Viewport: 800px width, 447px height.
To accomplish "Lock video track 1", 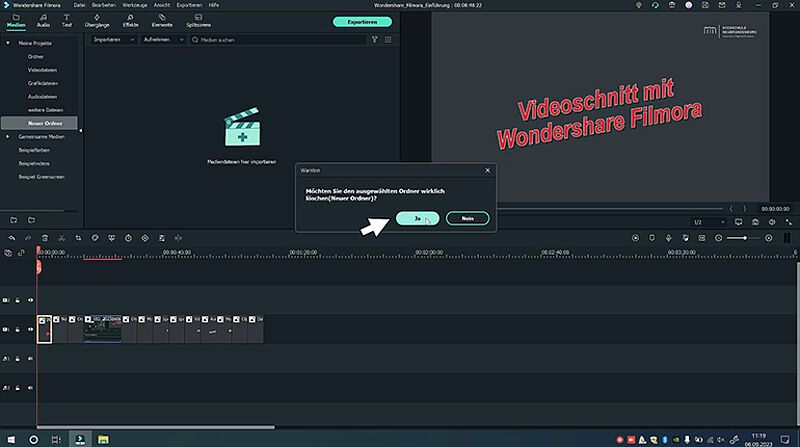I will click(18, 329).
